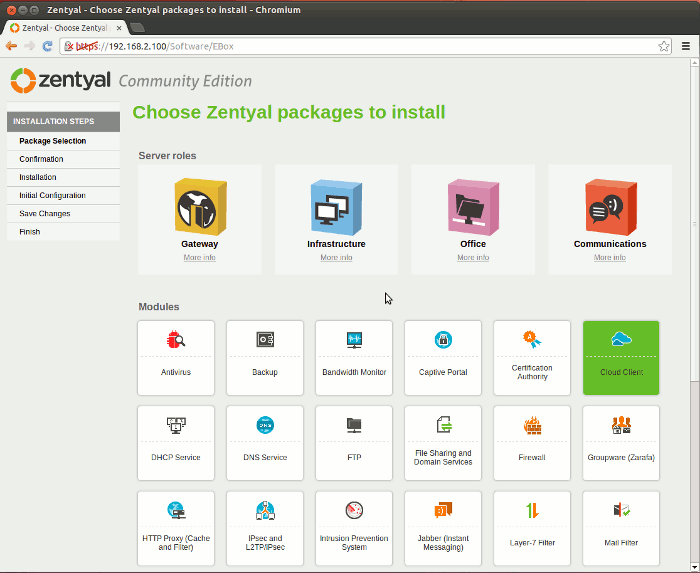
Task: Reload the page
Action: coord(47,46)
